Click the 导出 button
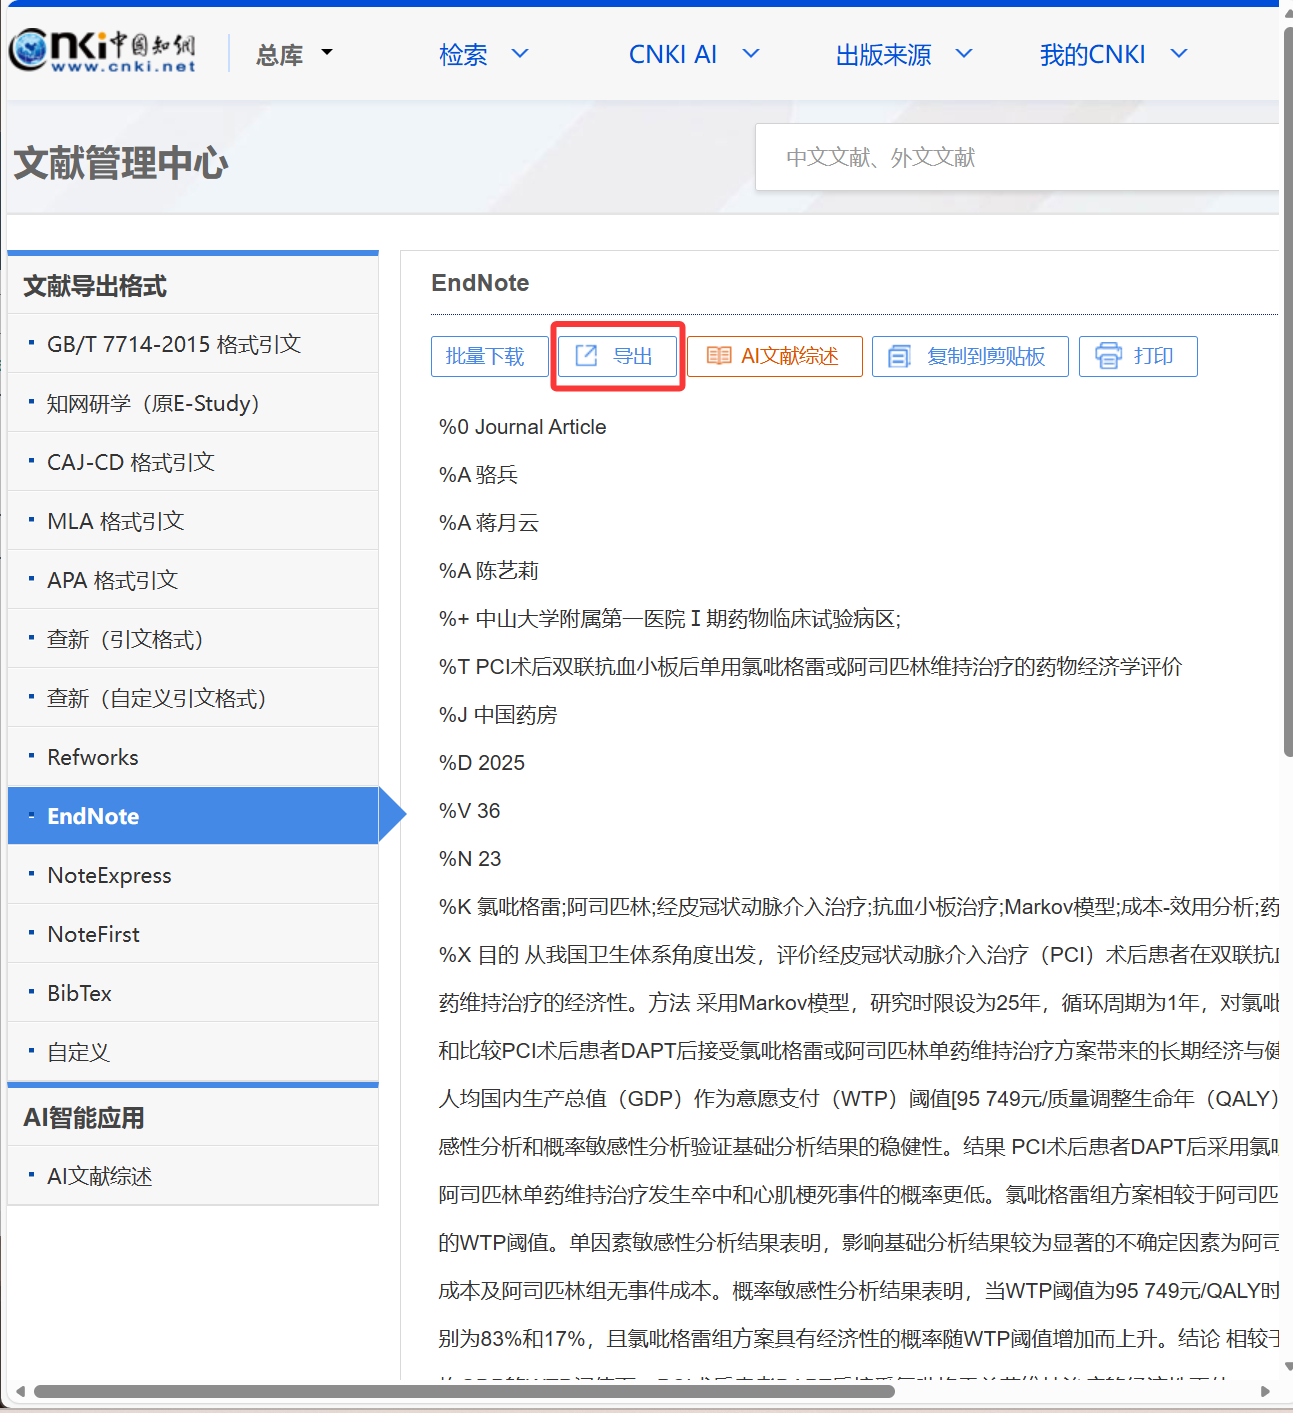This screenshot has height=1413, width=1293. pos(617,356)
